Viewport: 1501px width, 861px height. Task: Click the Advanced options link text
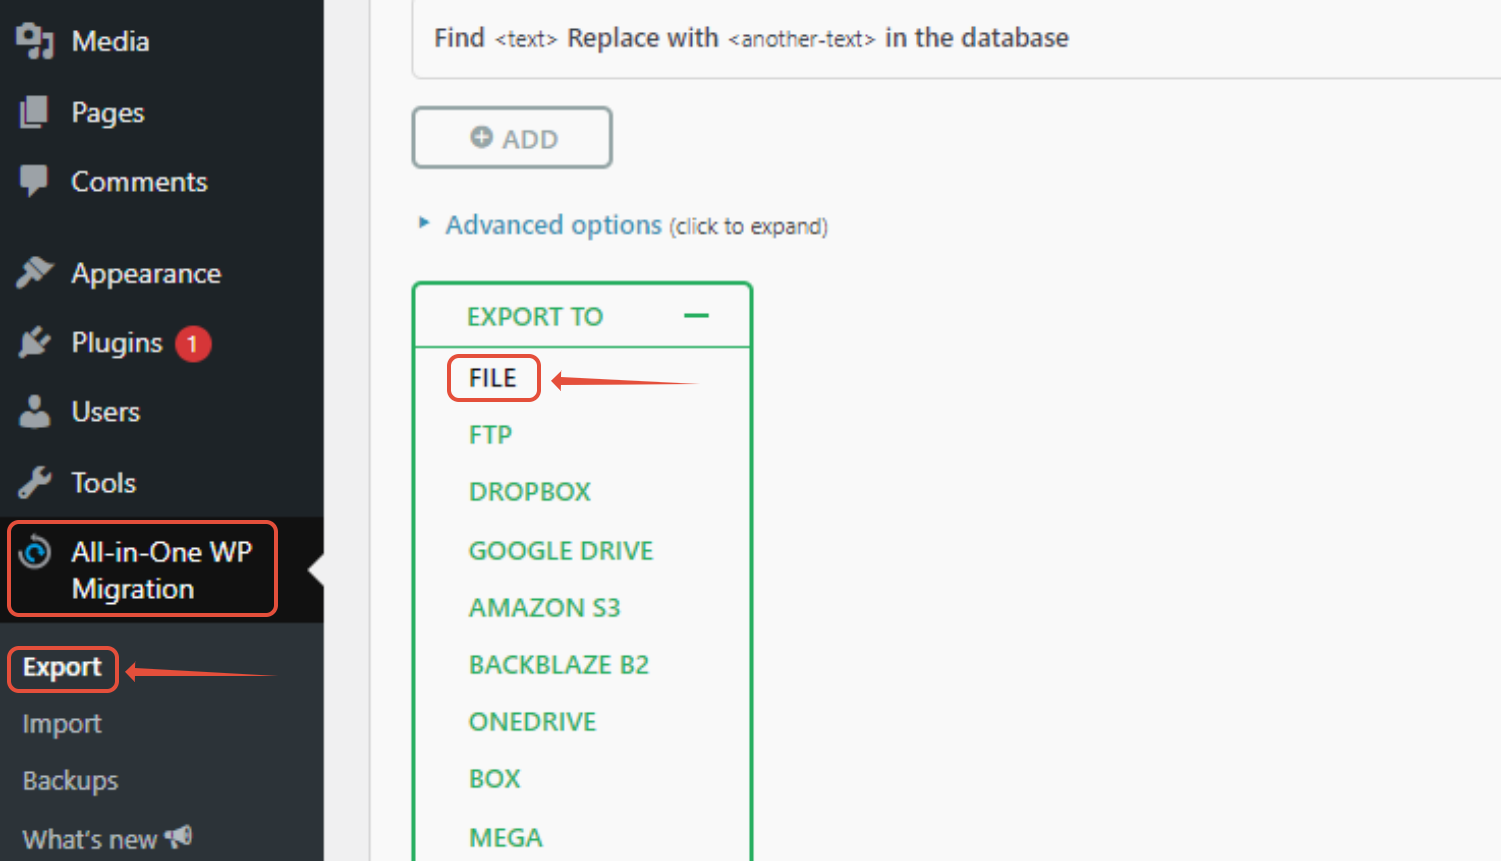click(554, 225)
